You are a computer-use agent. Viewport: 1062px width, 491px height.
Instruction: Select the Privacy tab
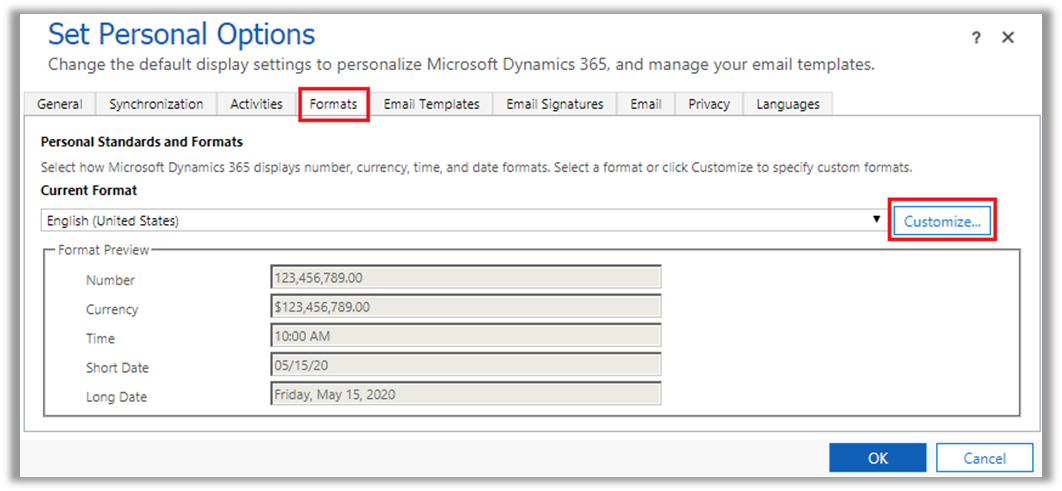pos(708,104)
